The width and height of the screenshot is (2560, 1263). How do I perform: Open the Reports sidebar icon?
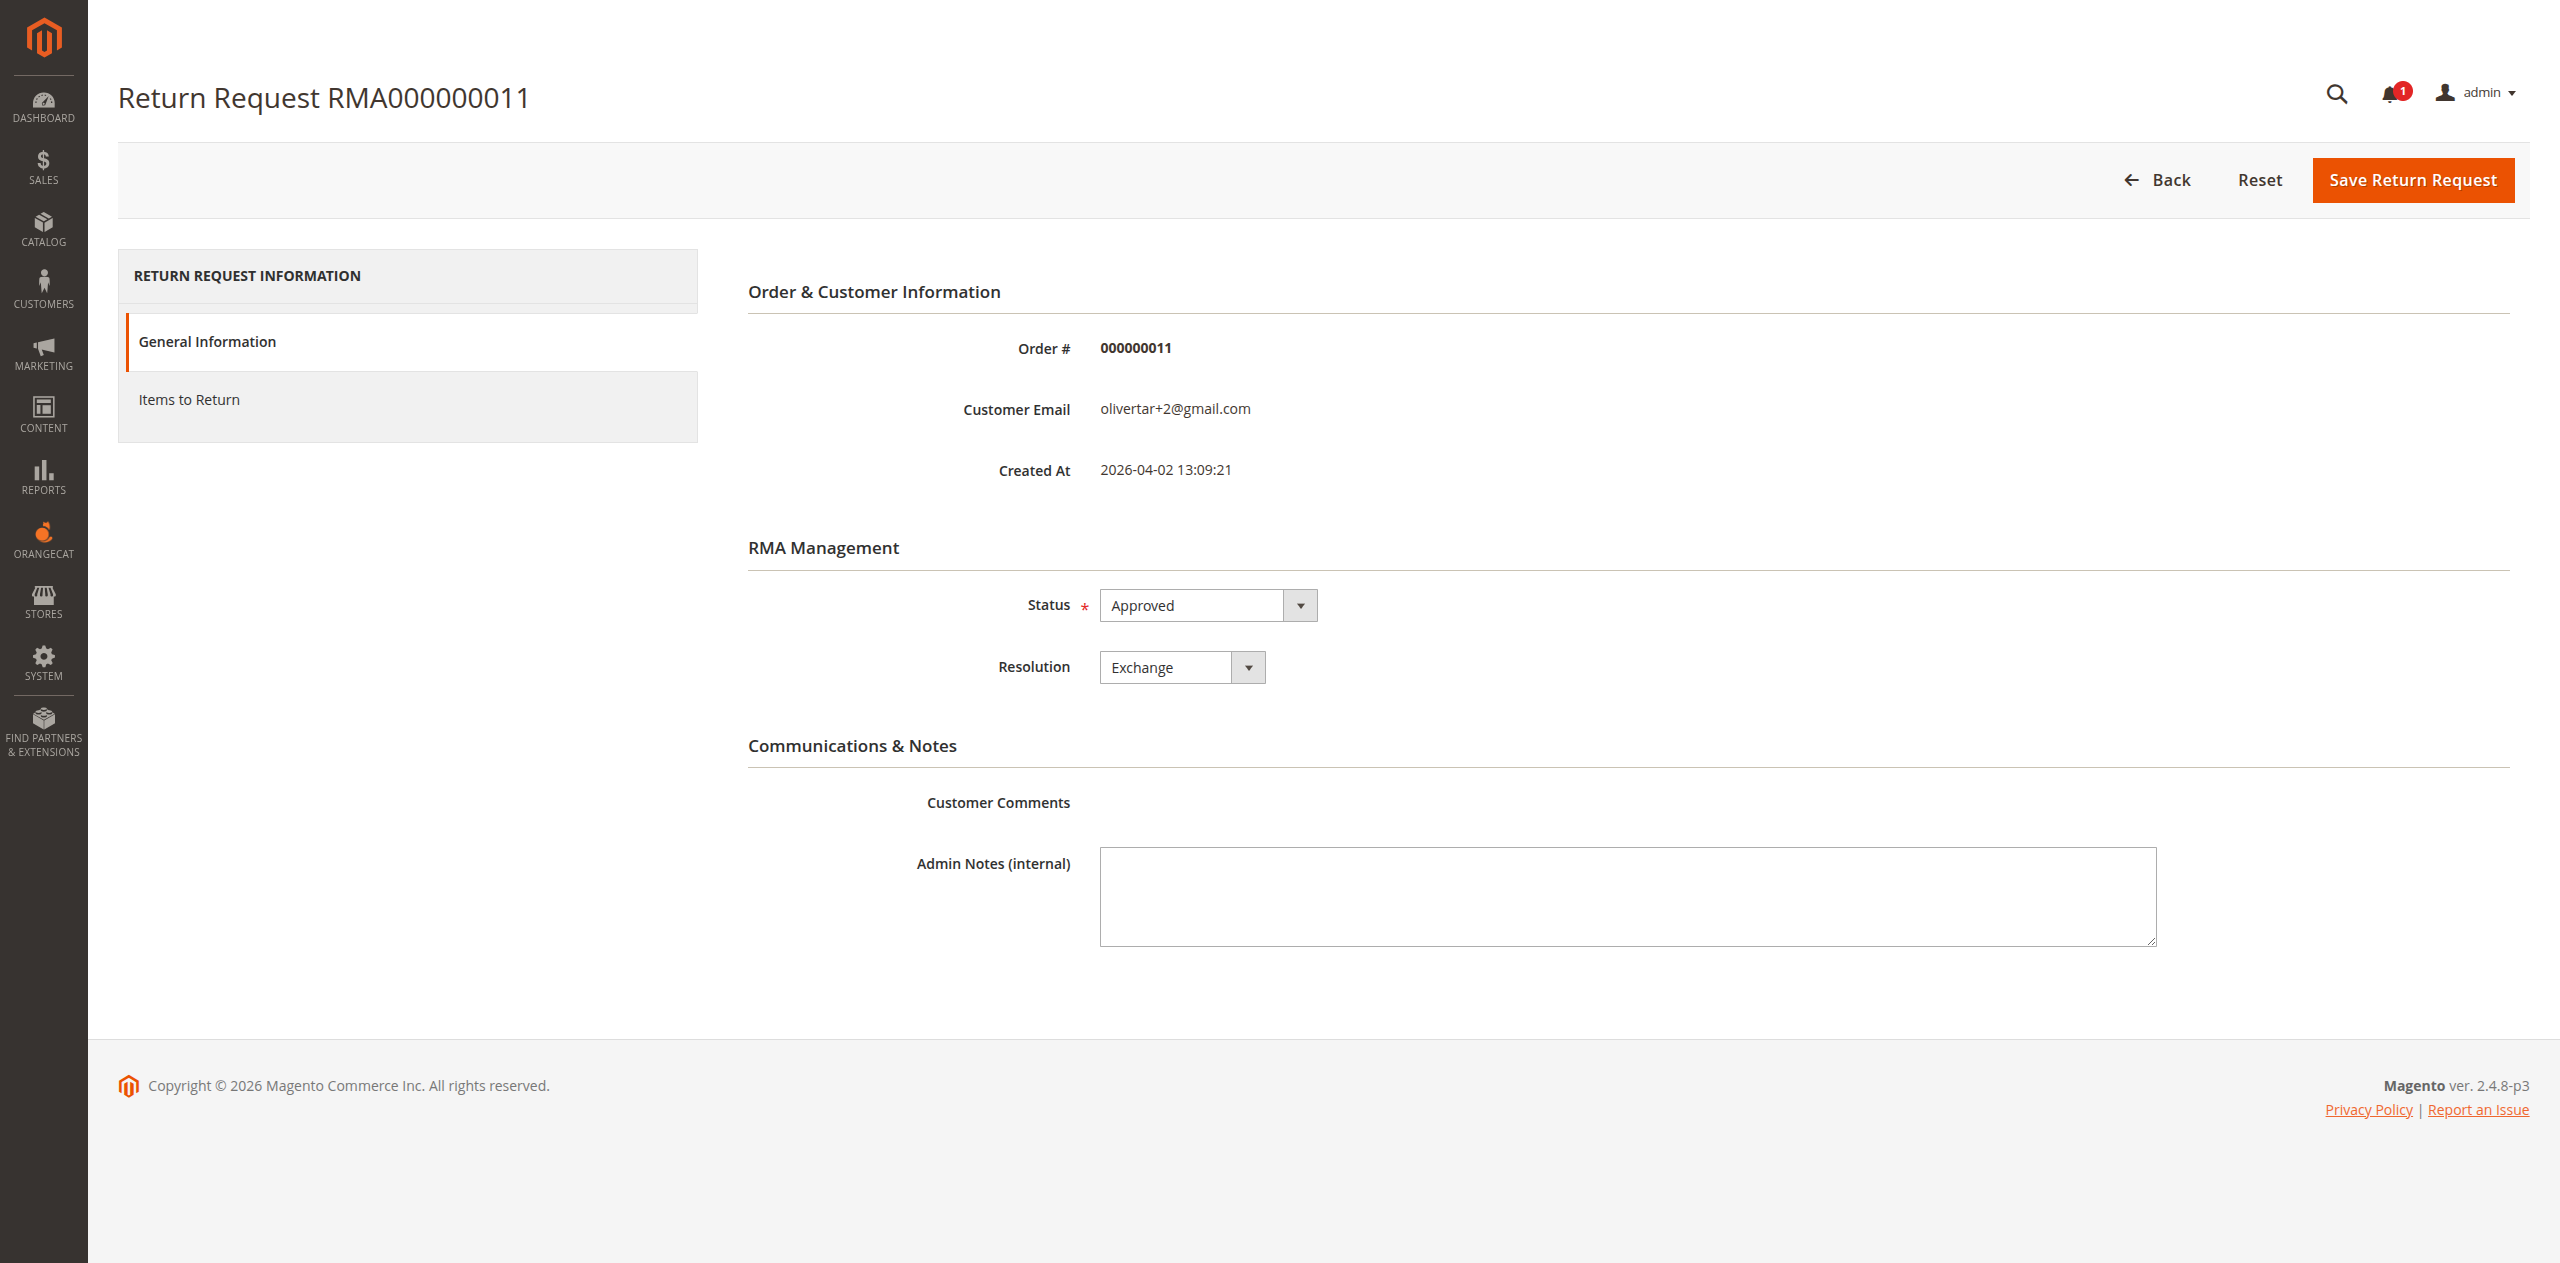click(43, 476)
